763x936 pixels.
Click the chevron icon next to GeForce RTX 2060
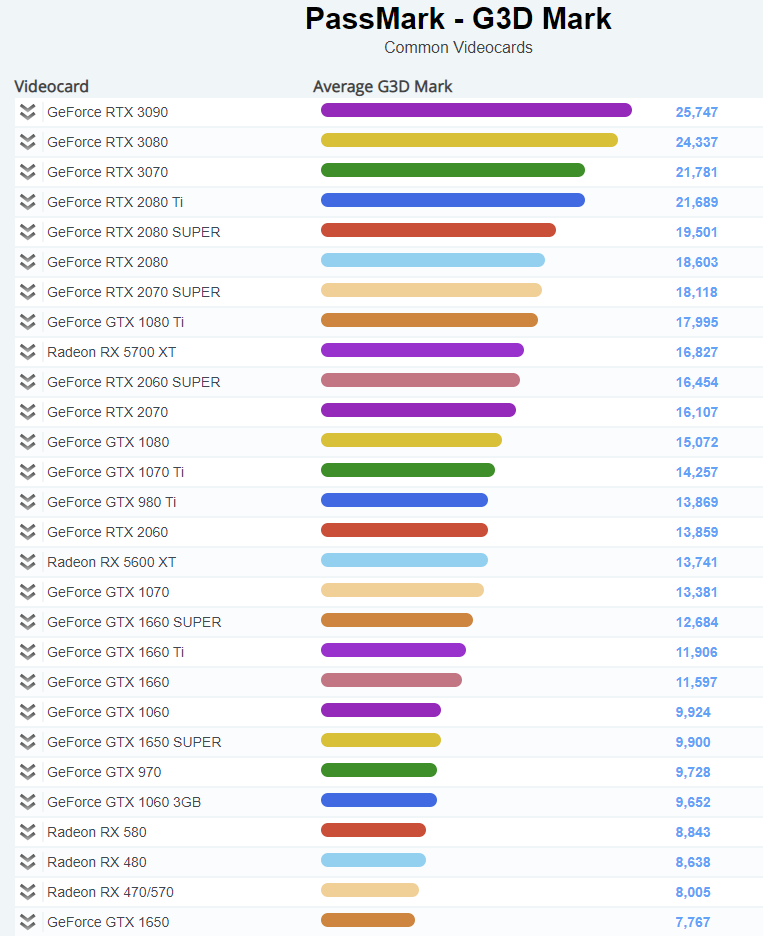(x=27, y=532)
